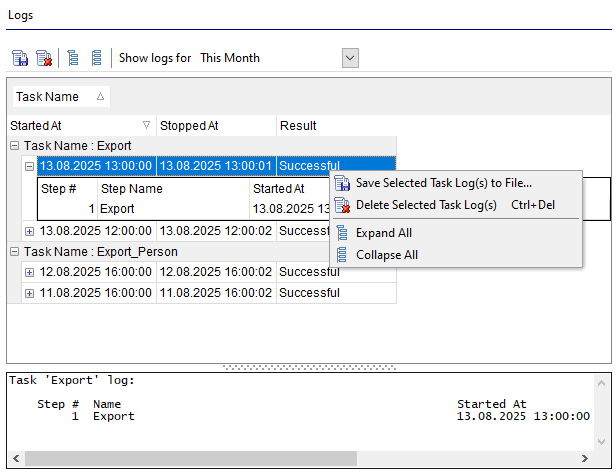The height and width of the screenshot is (472, 616).
Task: Click the Collapse All toolbar icon
Action: [96, 58]
